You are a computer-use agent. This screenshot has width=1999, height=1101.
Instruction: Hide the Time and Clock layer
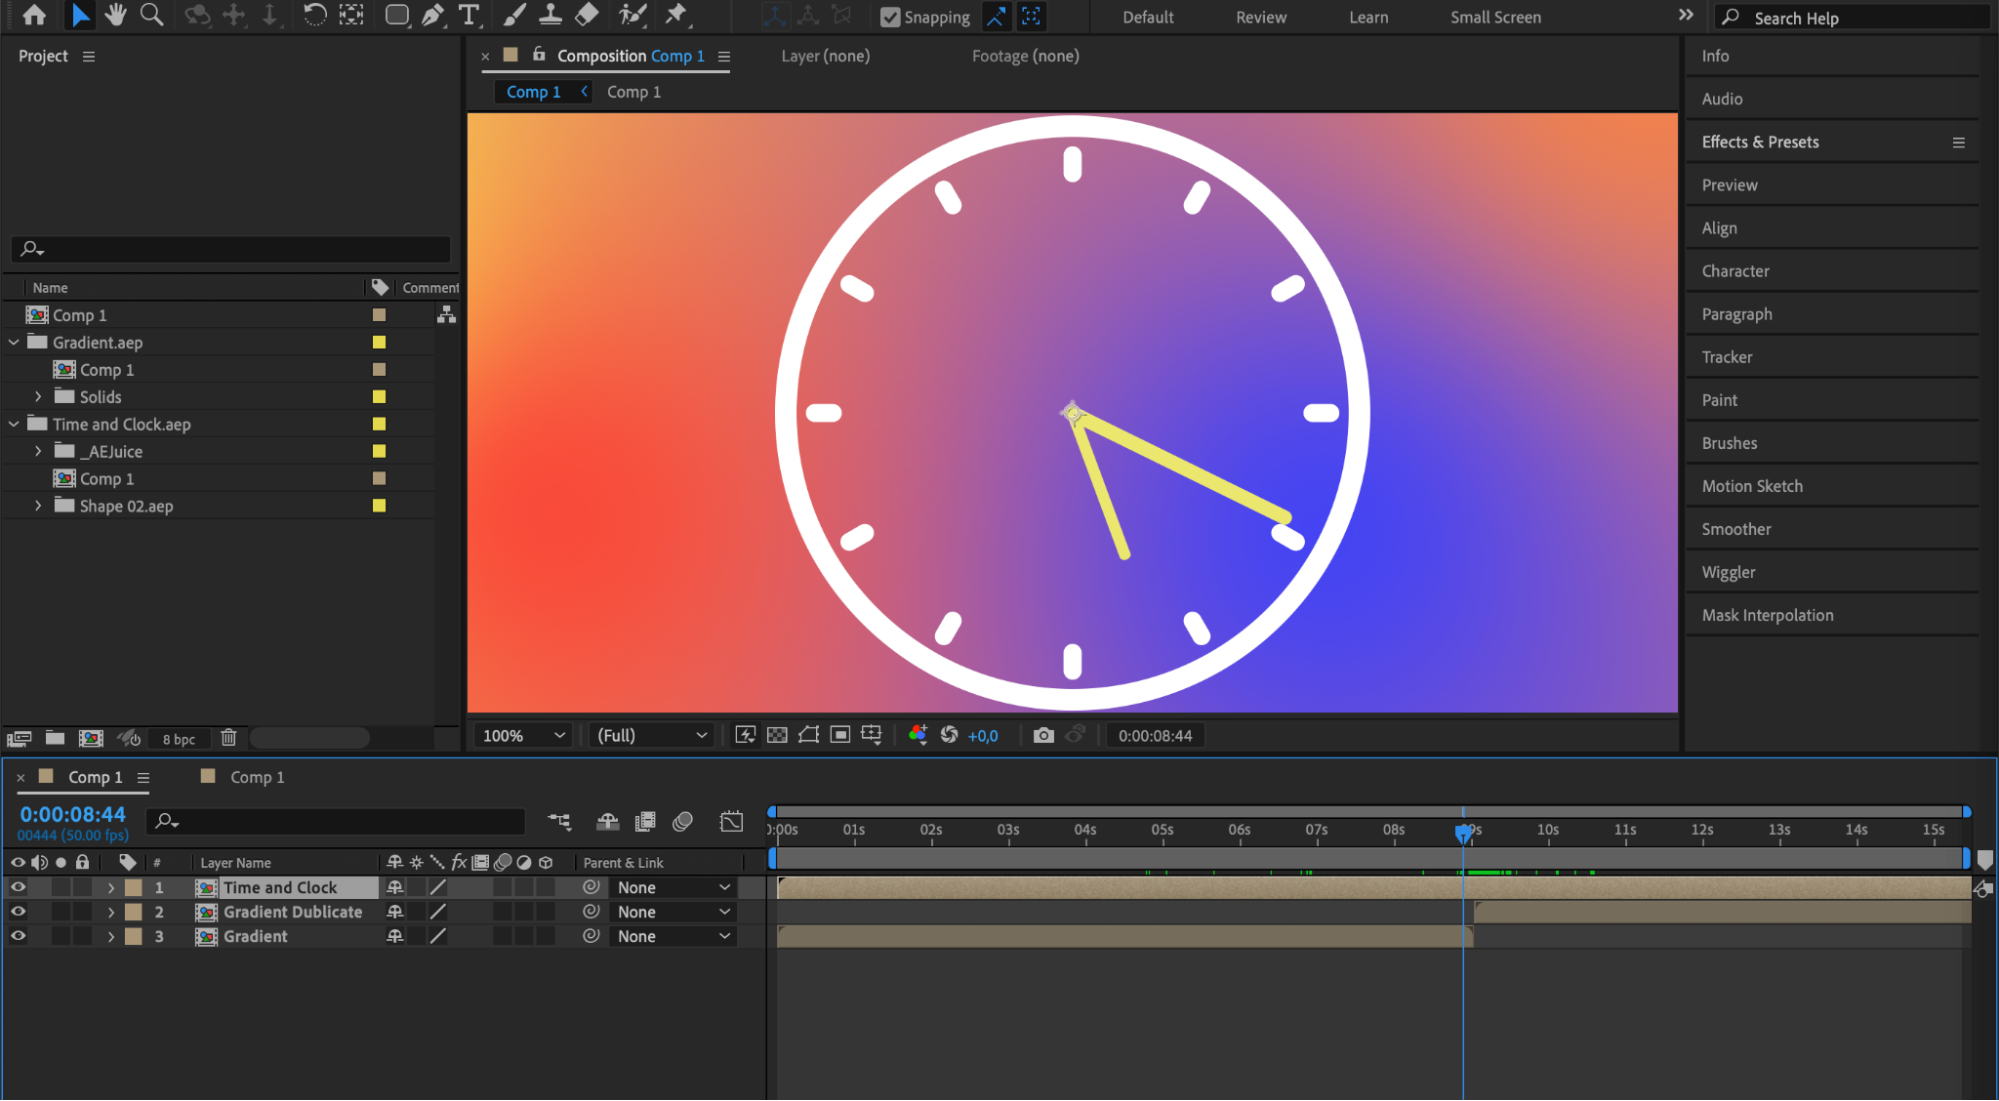click(x=18, y=888)
